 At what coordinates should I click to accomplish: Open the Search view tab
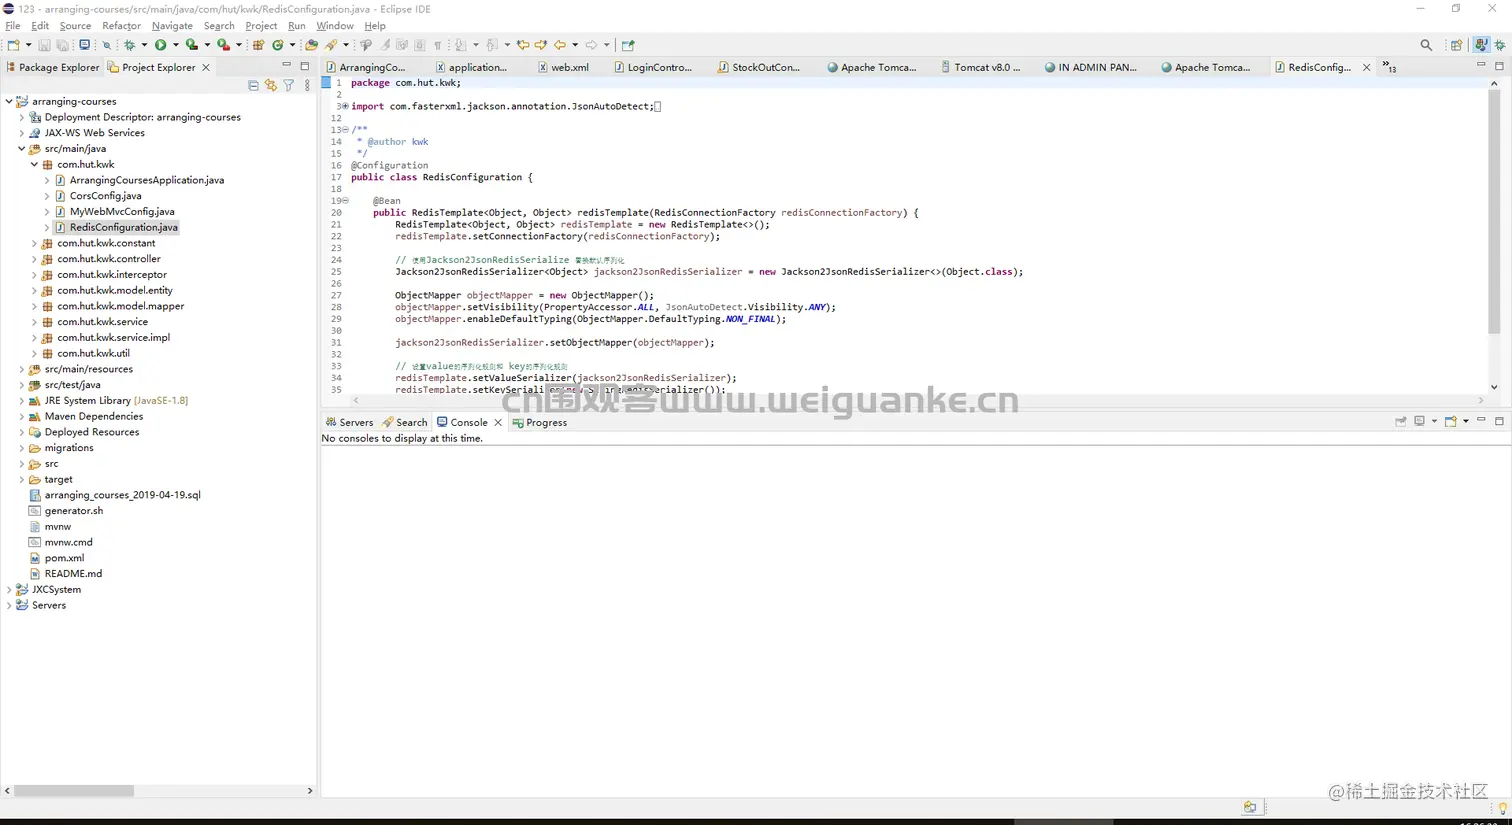[405, 422]
